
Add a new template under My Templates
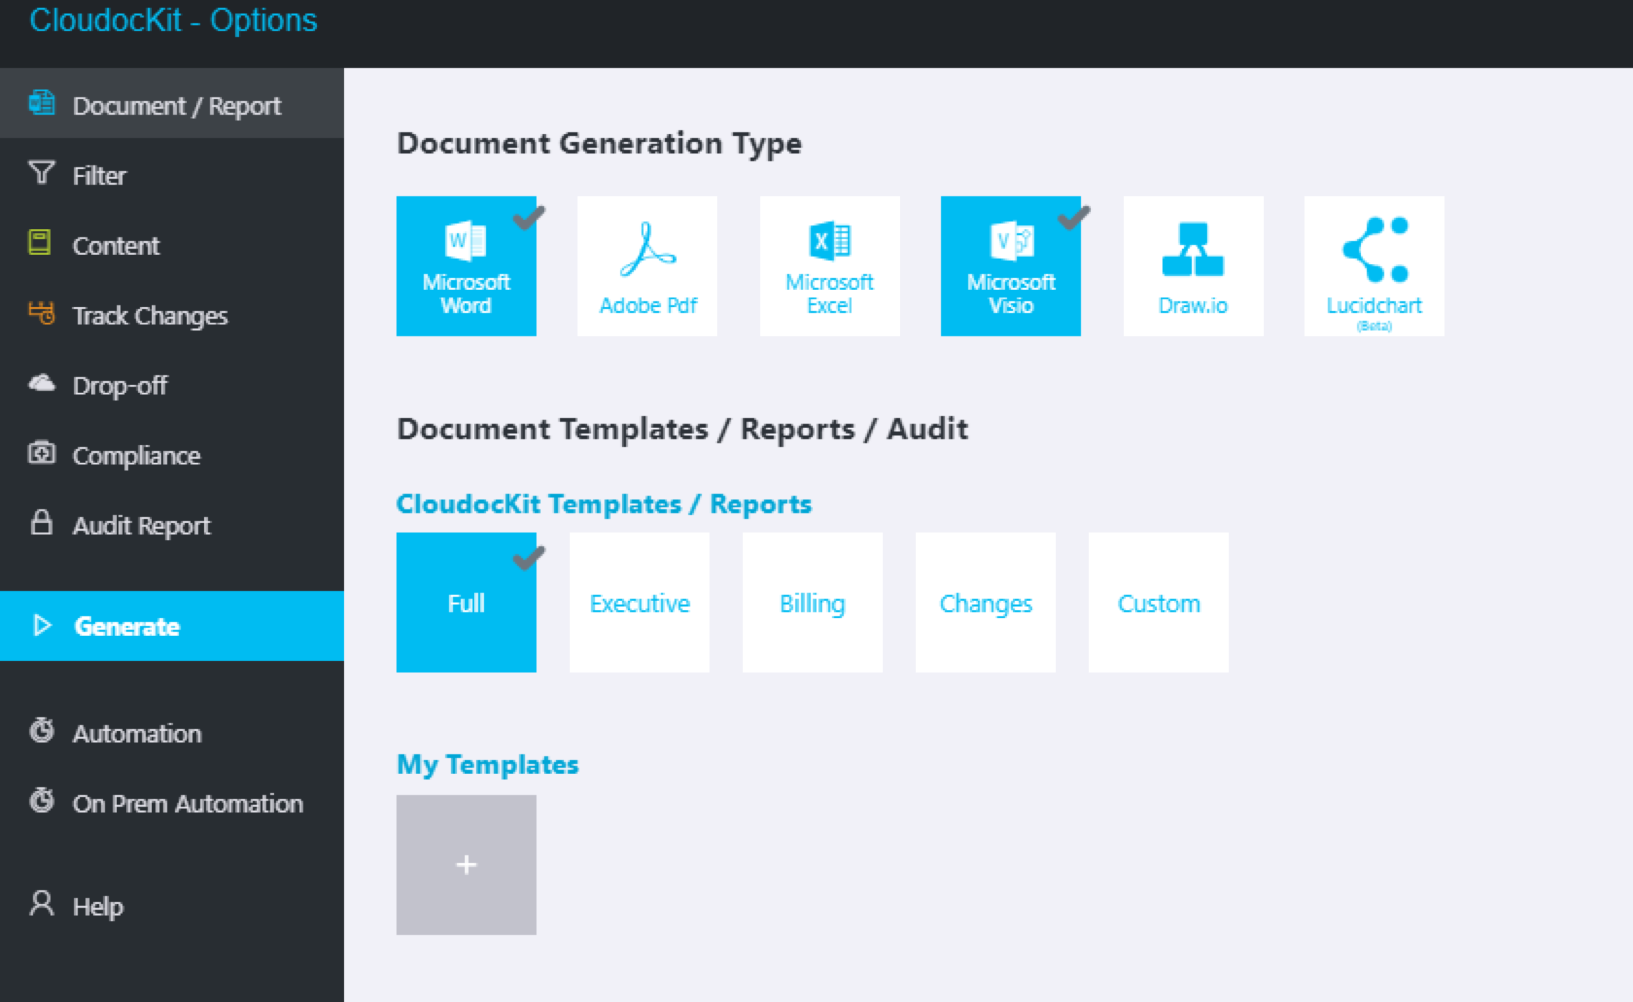coord(466,865)
